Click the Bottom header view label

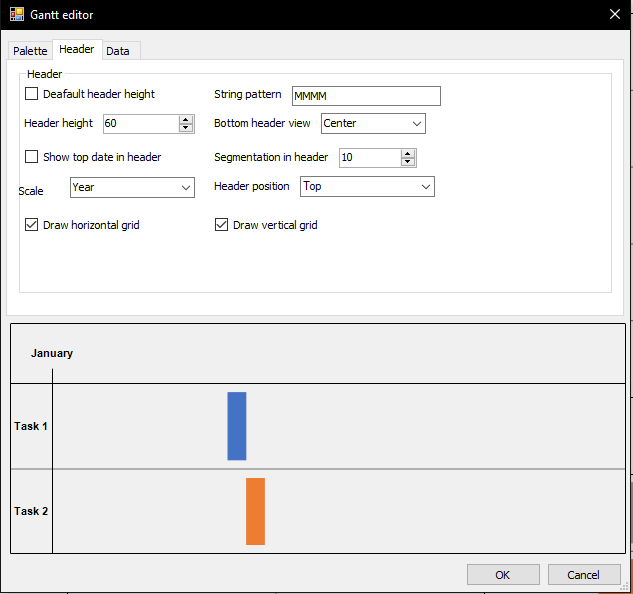click(x=262, y=123)
